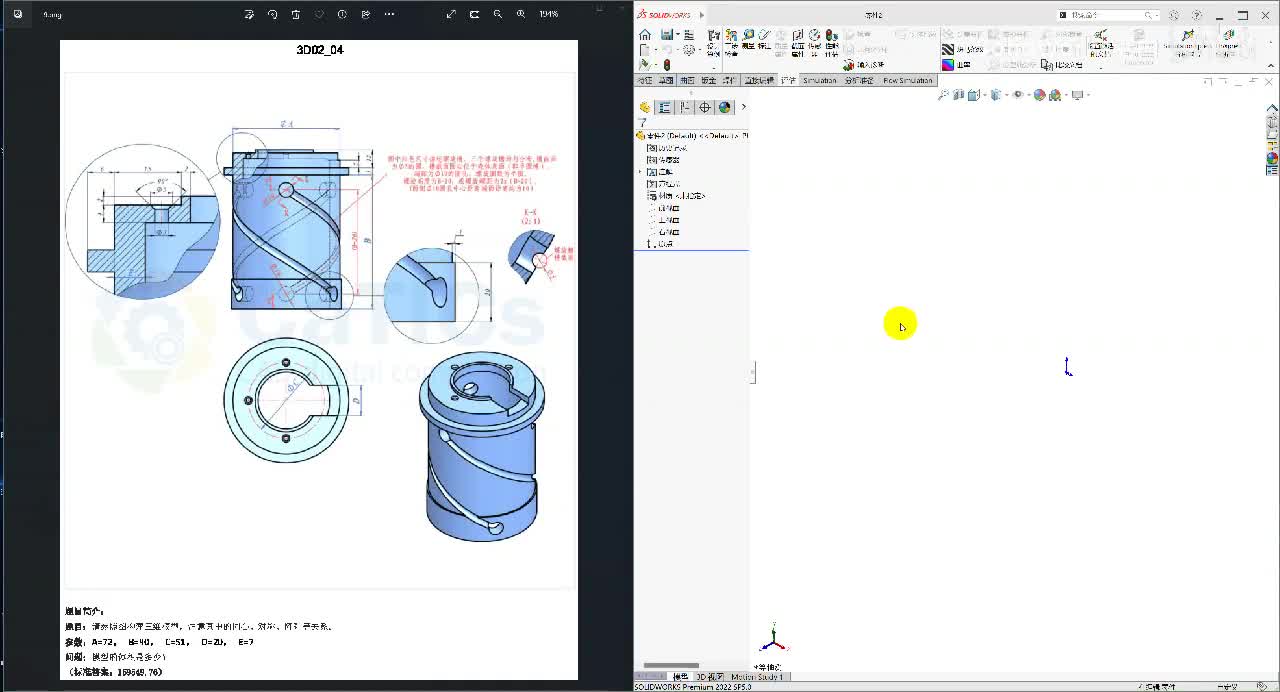Open the Save button dropdown arrow

pos(677,35)
